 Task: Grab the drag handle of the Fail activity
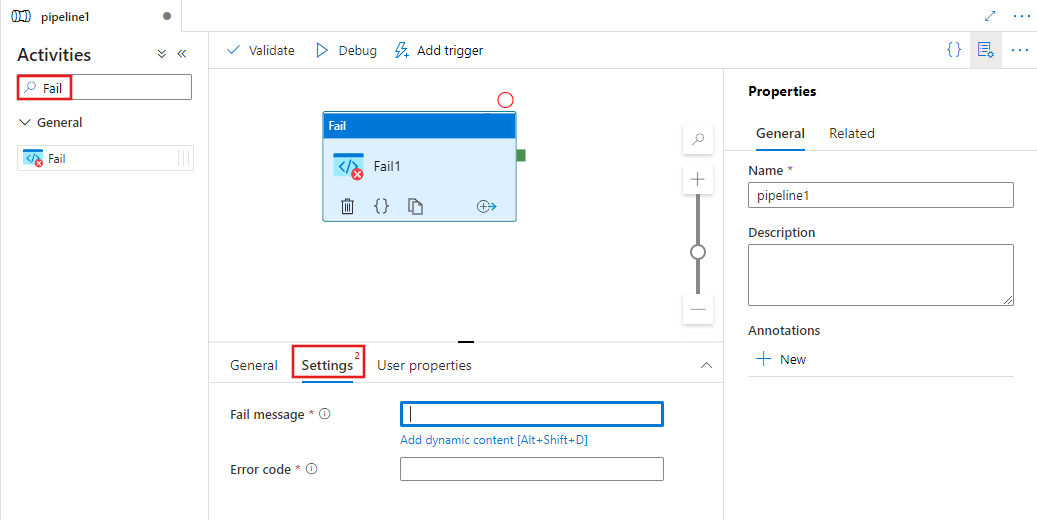184,158
